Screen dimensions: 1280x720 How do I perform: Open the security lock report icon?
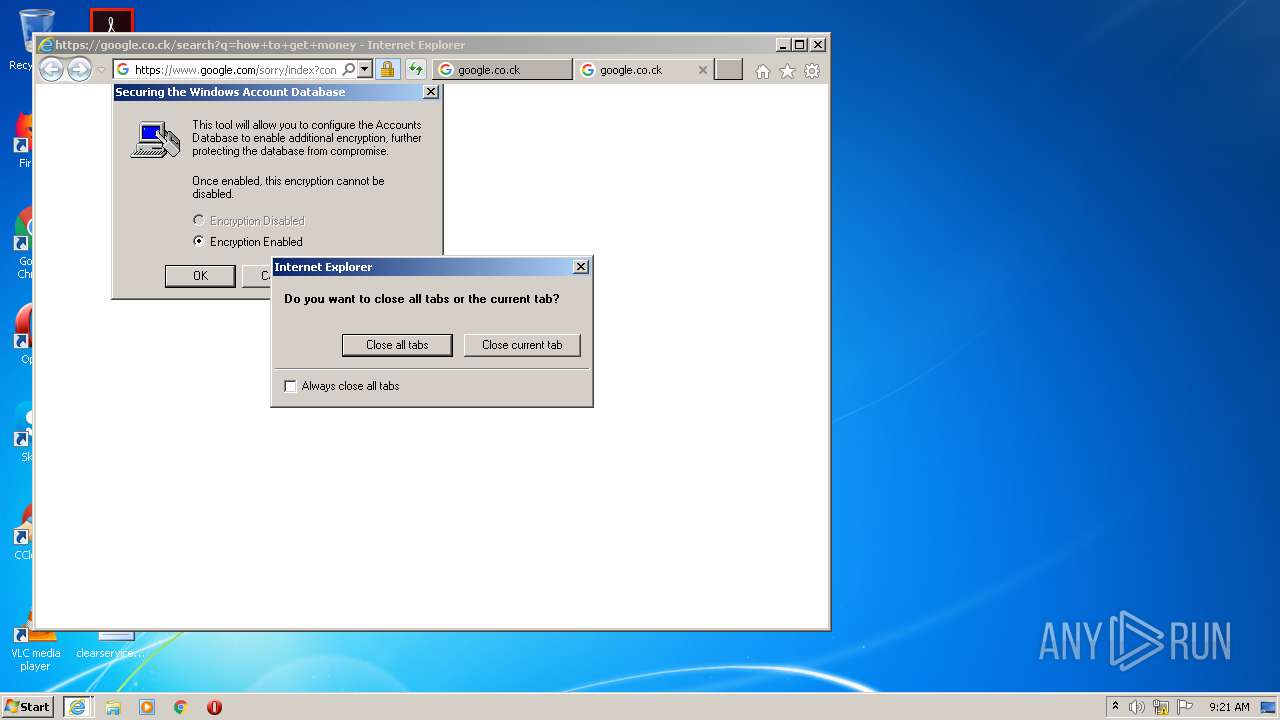387,70
